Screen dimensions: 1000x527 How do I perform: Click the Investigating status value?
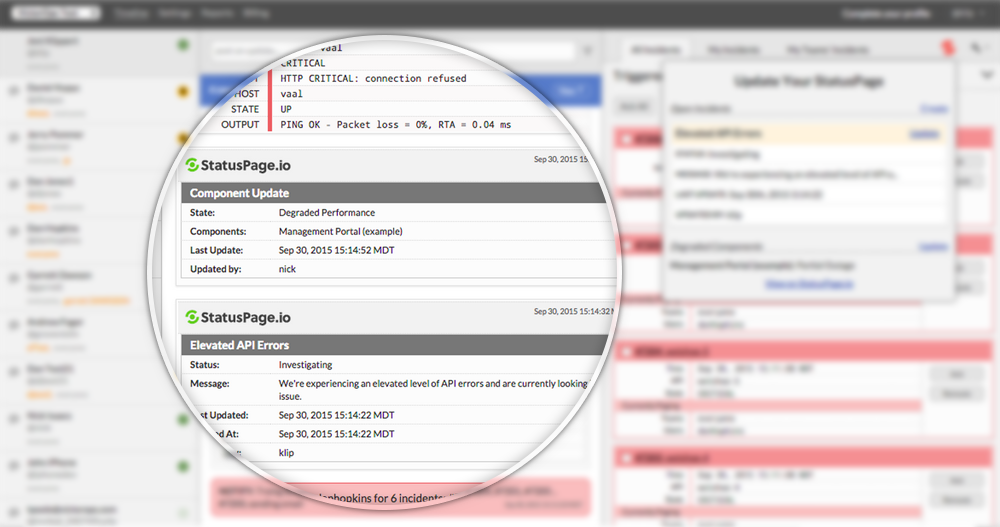[x=305, y=365]
